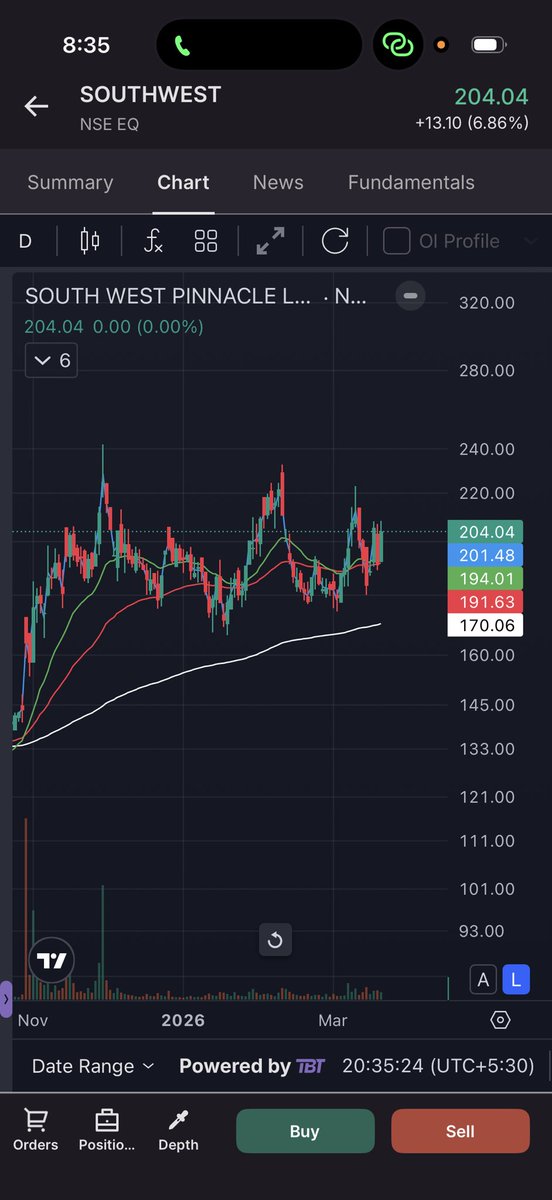Tap the TradingView logo badge

(51, 961)
